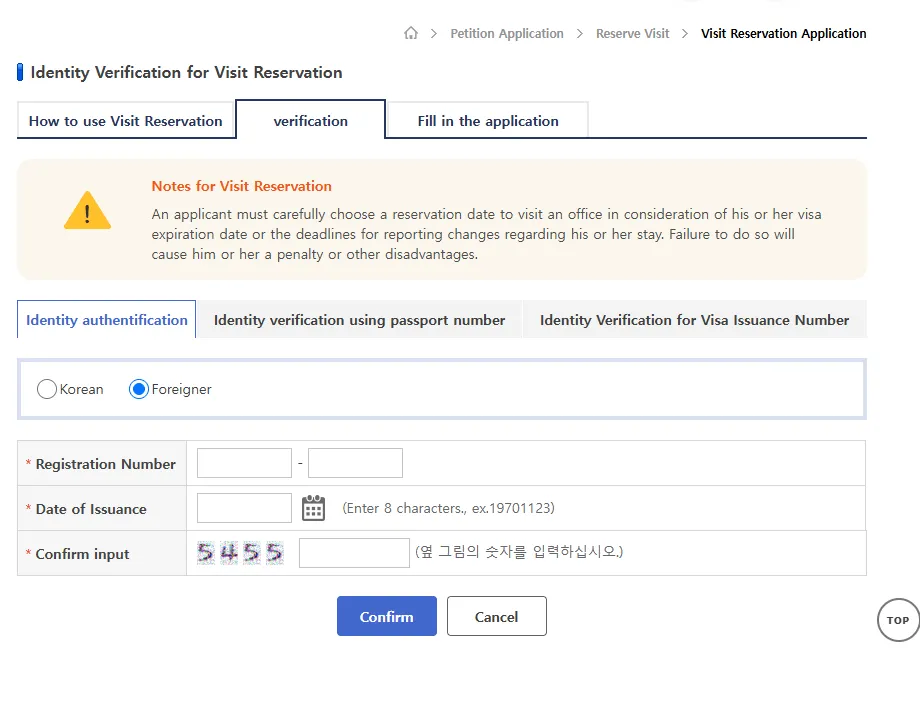Open the calendar date picker icon
This screenshot has height=722, width=920.
coord(313,508)
